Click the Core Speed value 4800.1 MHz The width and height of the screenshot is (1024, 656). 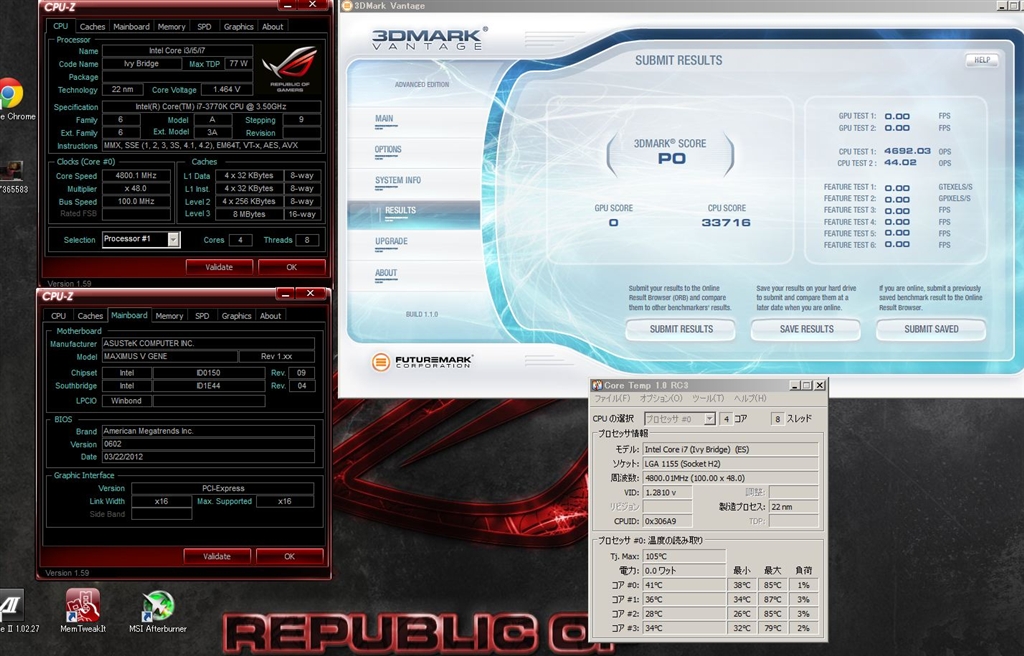pyautogui.click(x=136, y=176)
